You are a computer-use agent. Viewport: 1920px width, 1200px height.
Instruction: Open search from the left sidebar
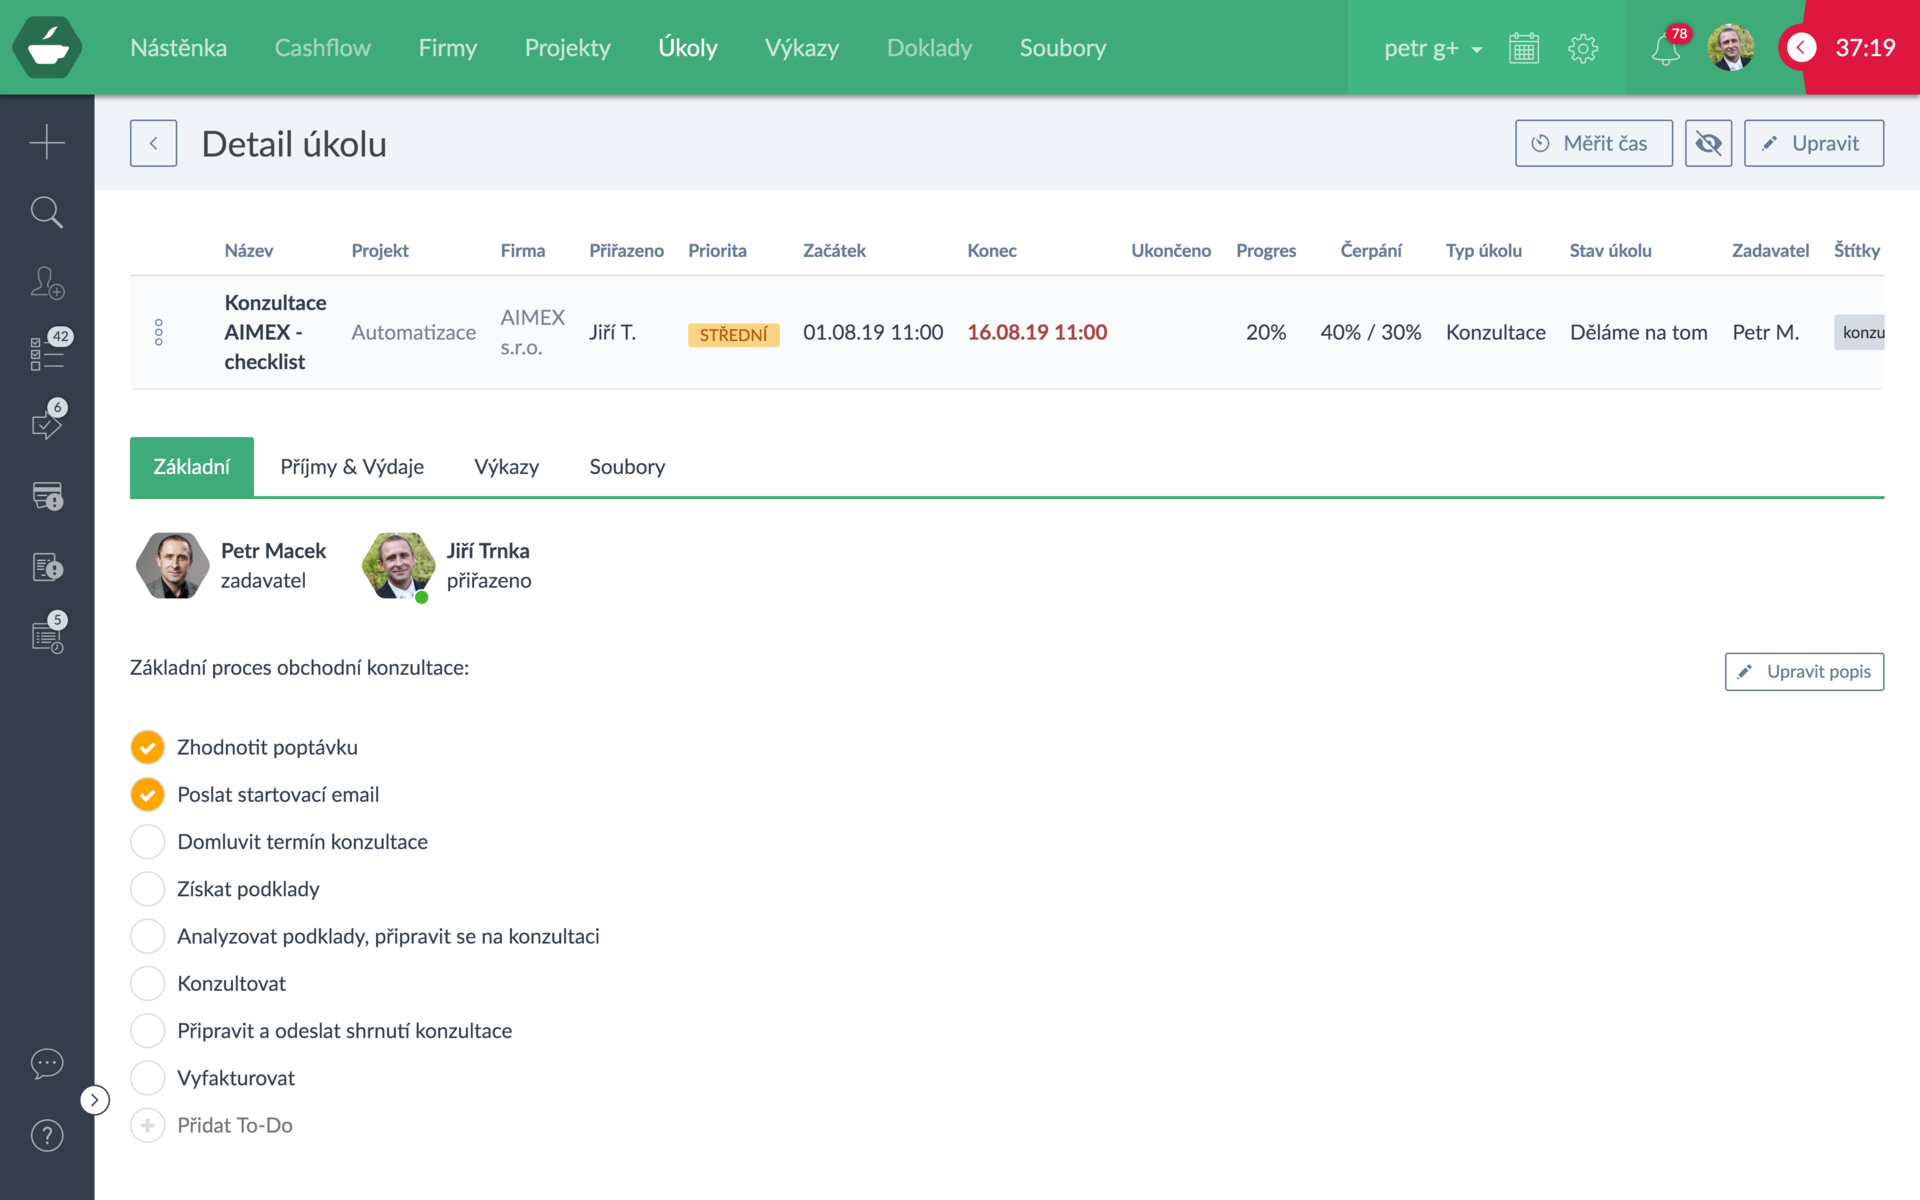[47, 212]
